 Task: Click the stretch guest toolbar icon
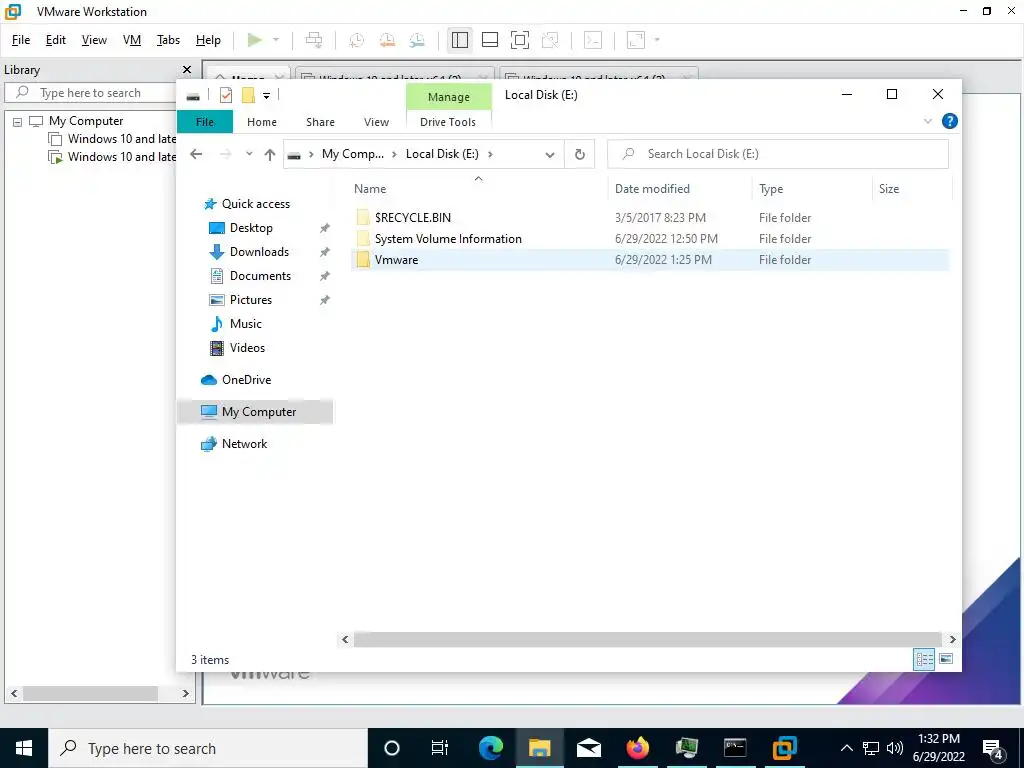pos(636,40)
